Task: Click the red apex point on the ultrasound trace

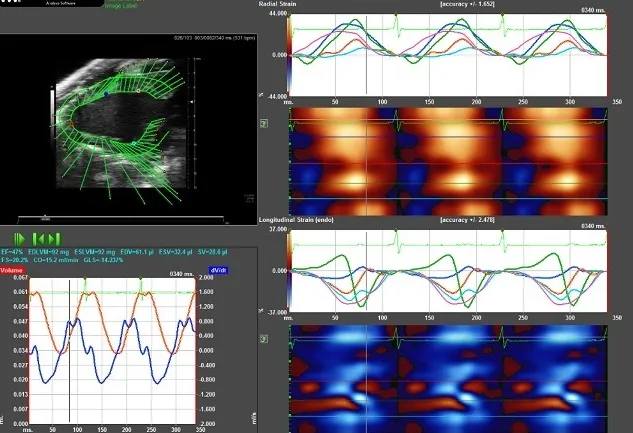Action: pyautogui.click(x=72, y=123)
